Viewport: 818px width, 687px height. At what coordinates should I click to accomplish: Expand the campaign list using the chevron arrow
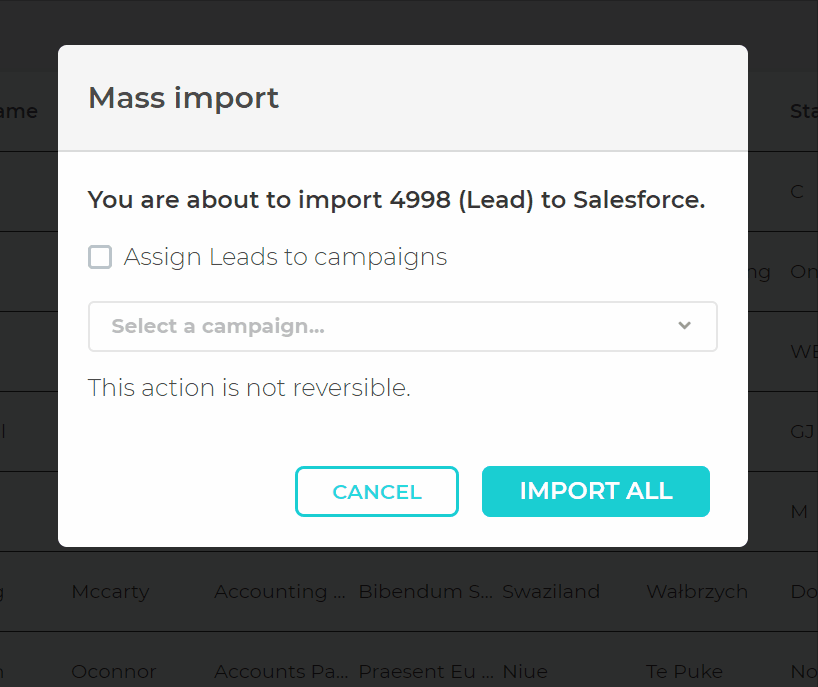point(685,326)
